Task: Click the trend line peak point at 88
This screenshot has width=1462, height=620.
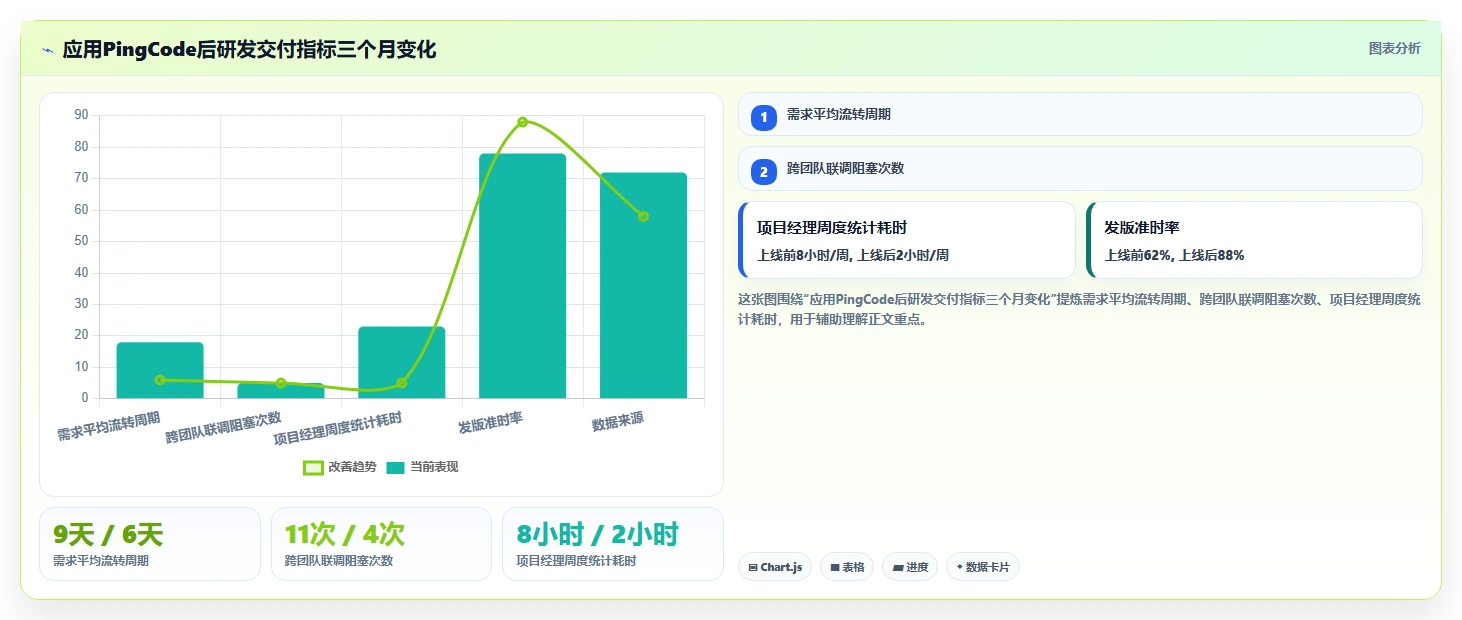Action: tap(522, 122)
